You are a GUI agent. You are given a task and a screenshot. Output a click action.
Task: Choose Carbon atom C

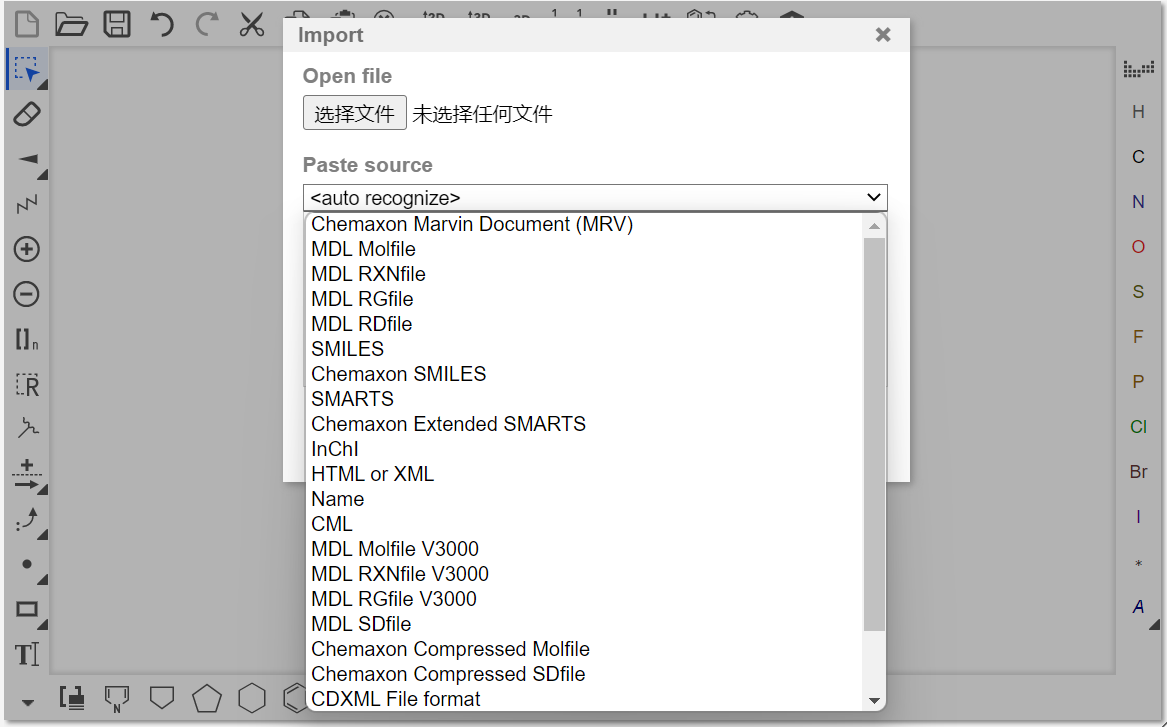tap(1138, 157)
